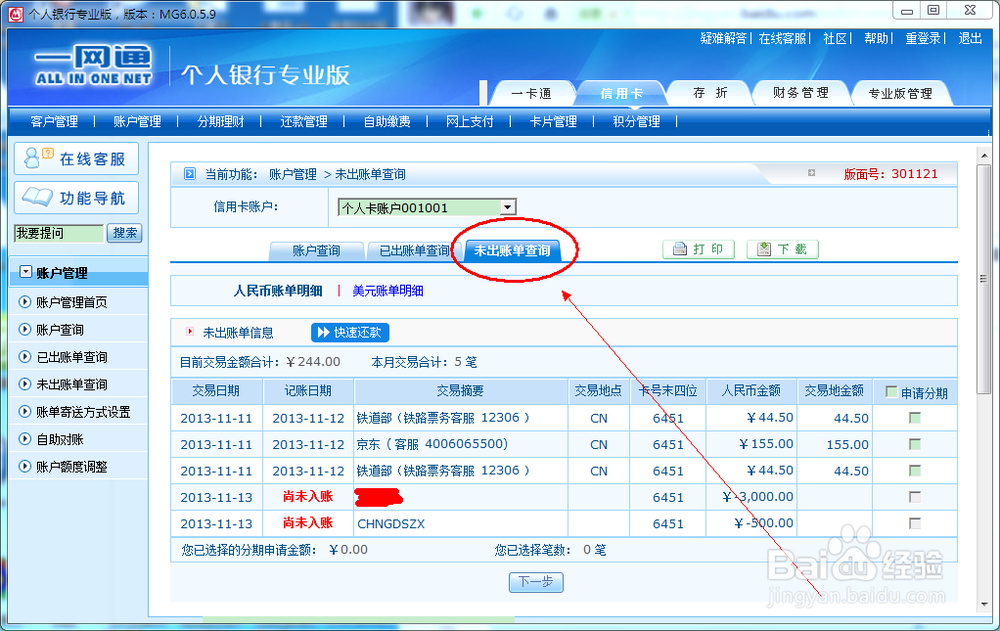Screen dimensions: 1000x631
Task: Click the 下一步 next button
Action: click(536, 583)
